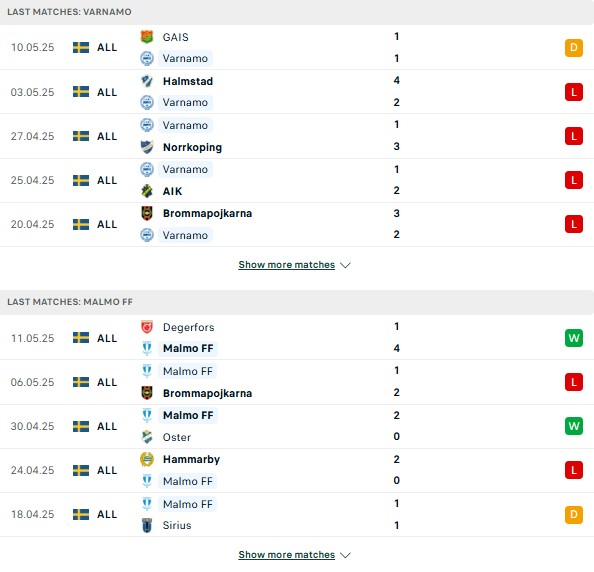Open the win badge for Degerfors vs Malmo FF
This screenshot has height=572, width=594.
tap(574, 338)
